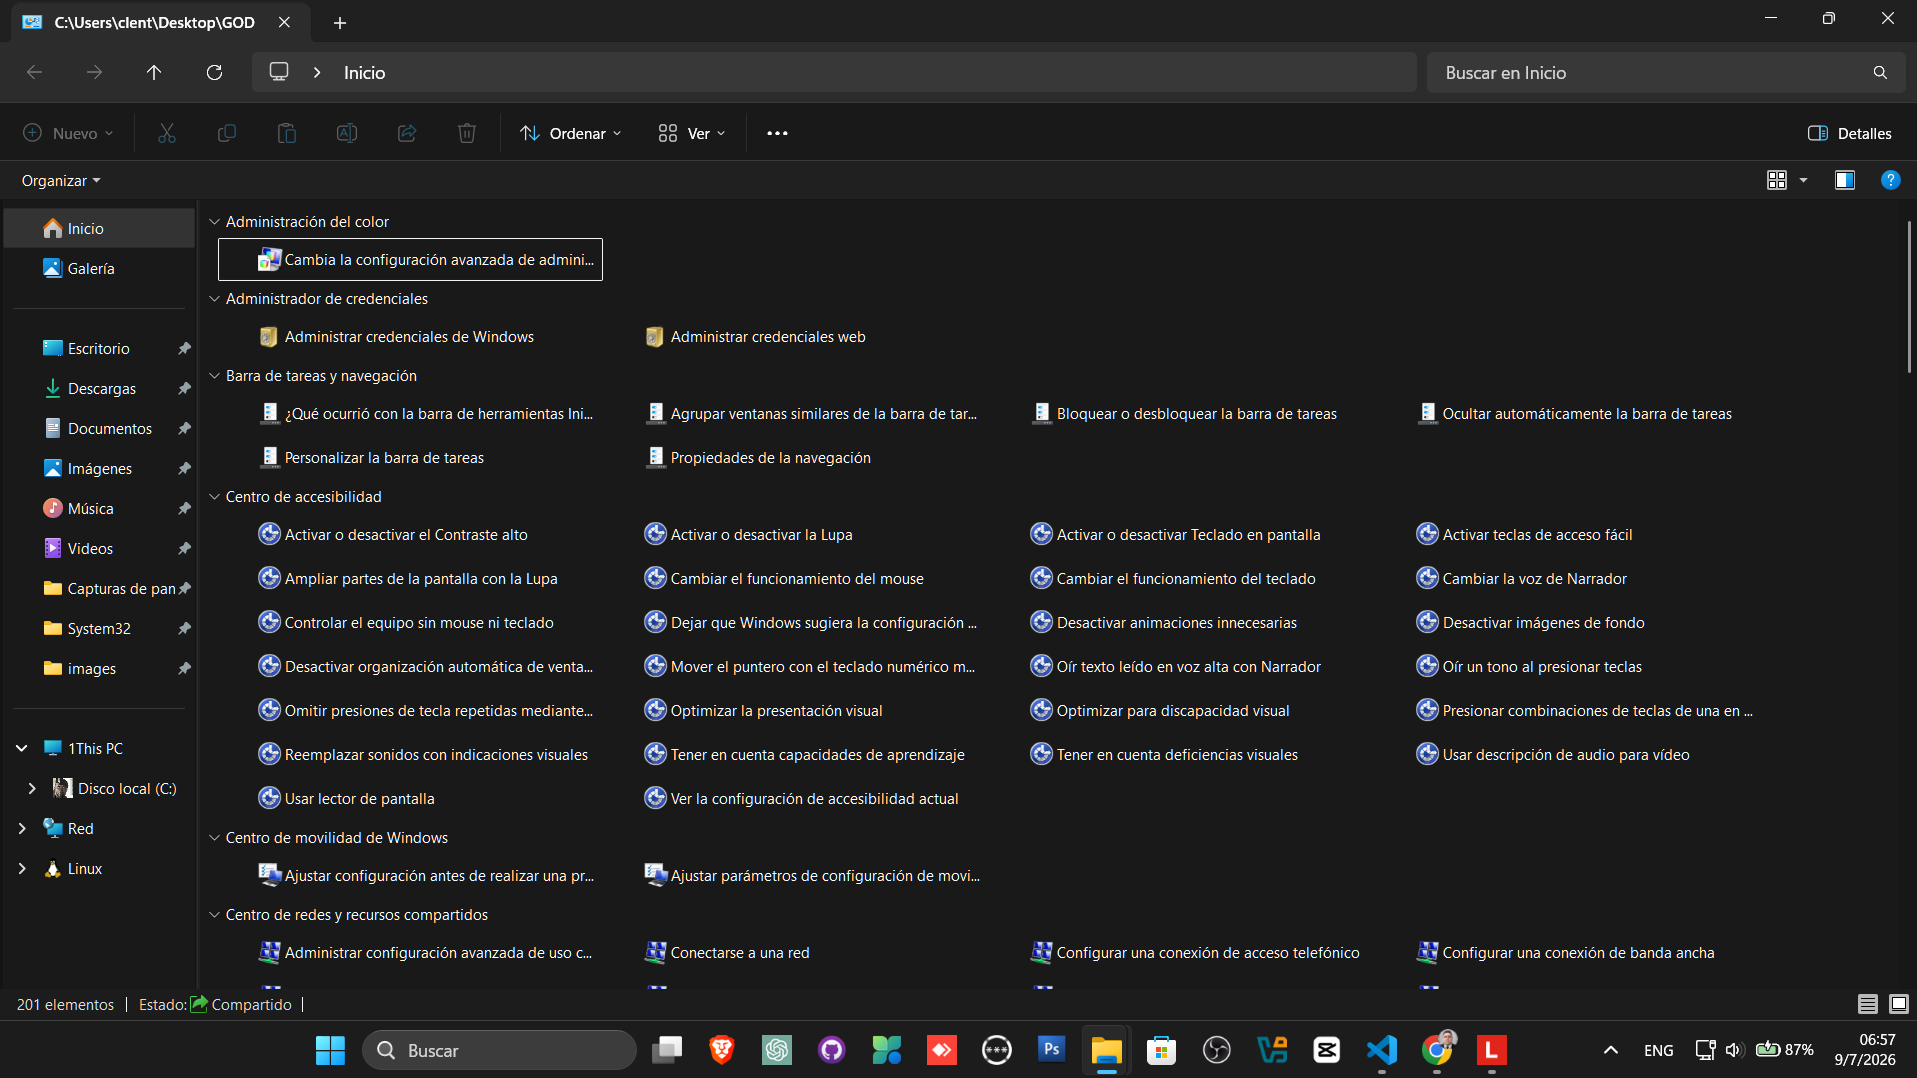
Task: Click the Buscar en Inicio search field
Action: tap(1665, 72)
